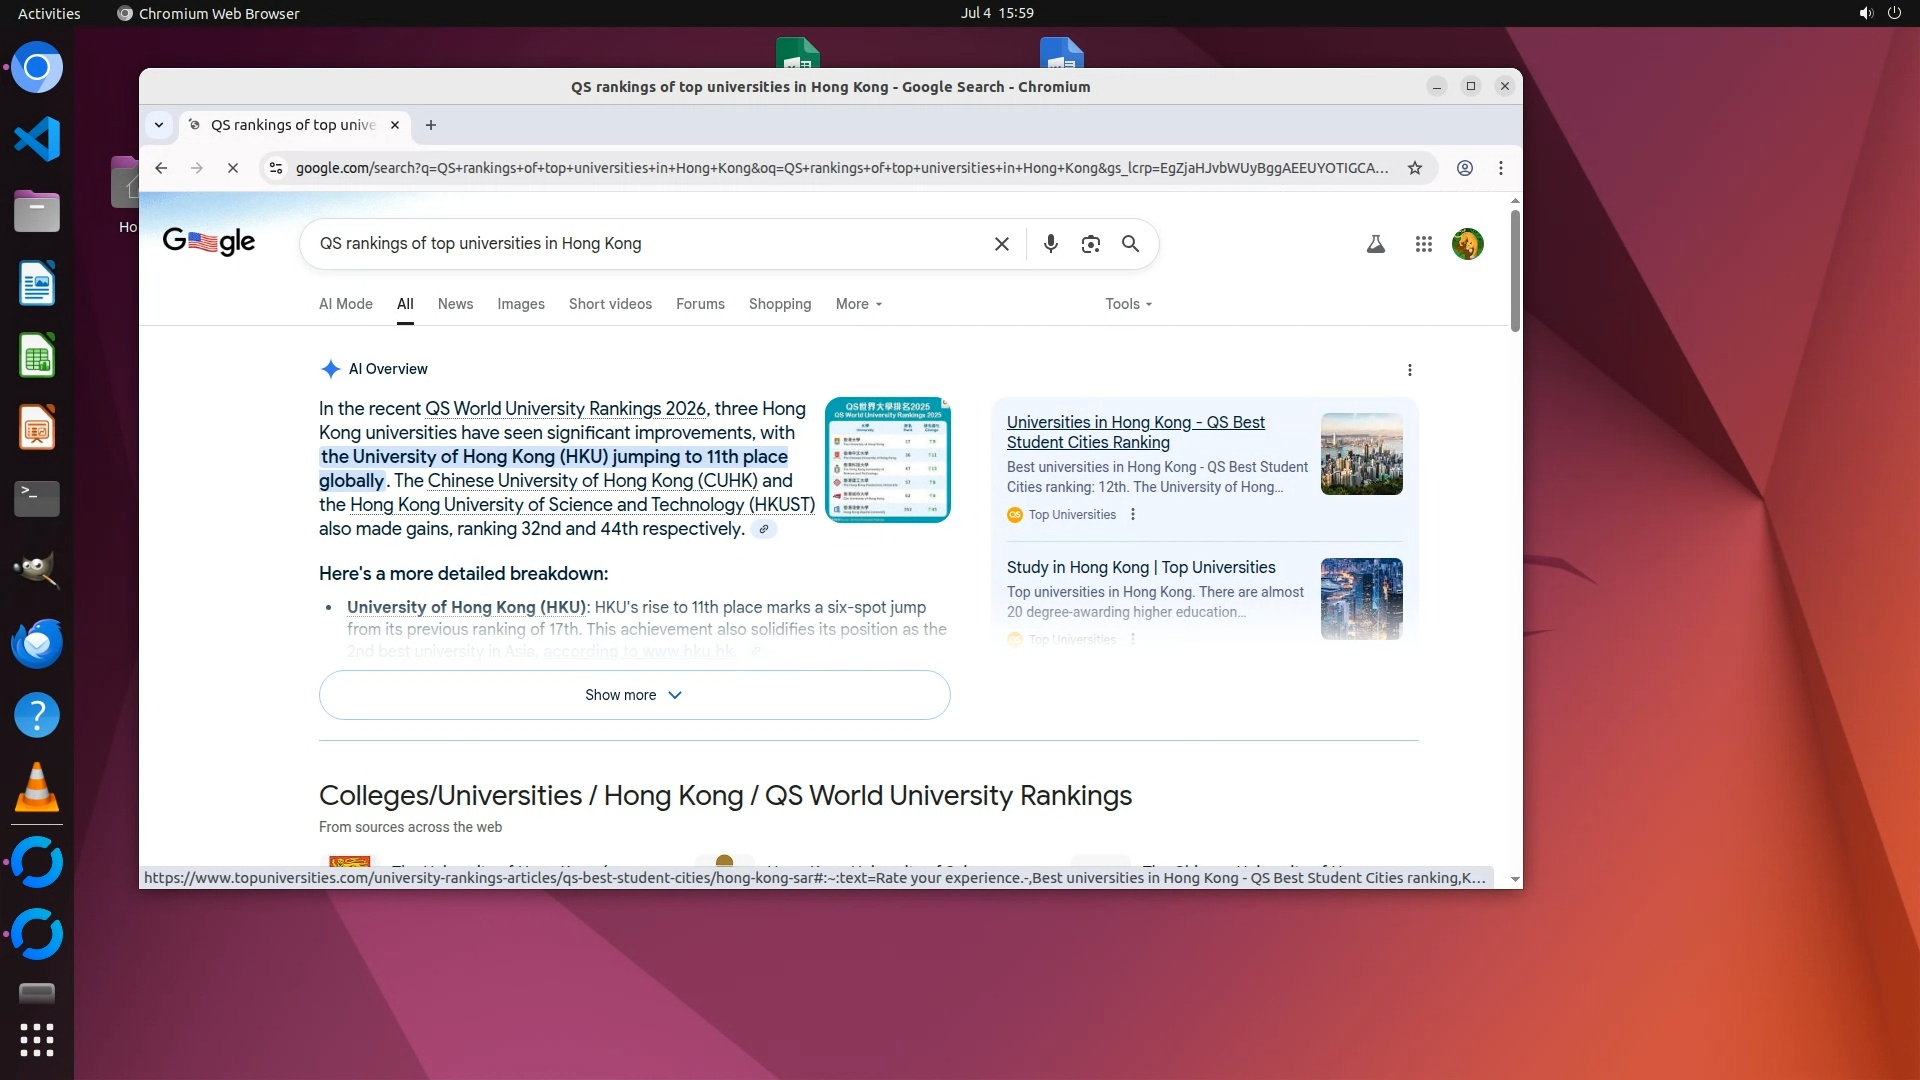Open Study in Hong Kong link
Viewport: 1920px width, 1080px height.
[1140, 567]
